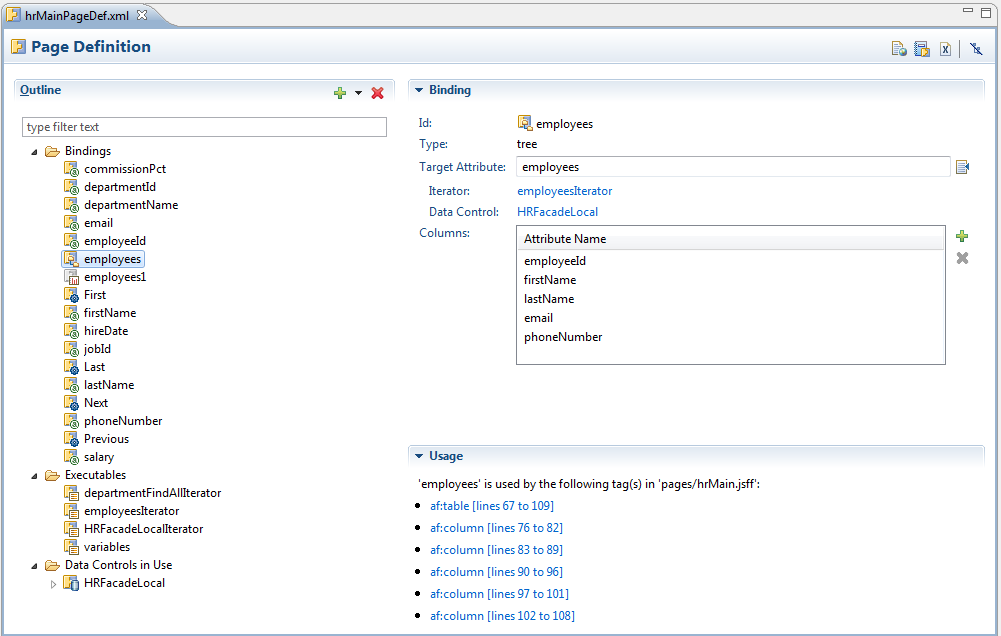Select the employees1 binding in the Outline
Screen dimensions: 1001x636
tap(113, 276)
